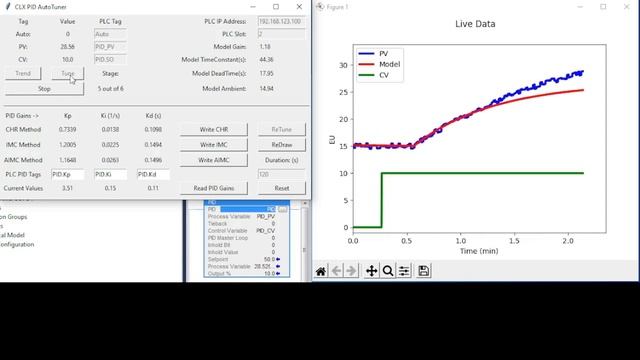
Task: Click the Write IMC button
Action: coord(213,145)
